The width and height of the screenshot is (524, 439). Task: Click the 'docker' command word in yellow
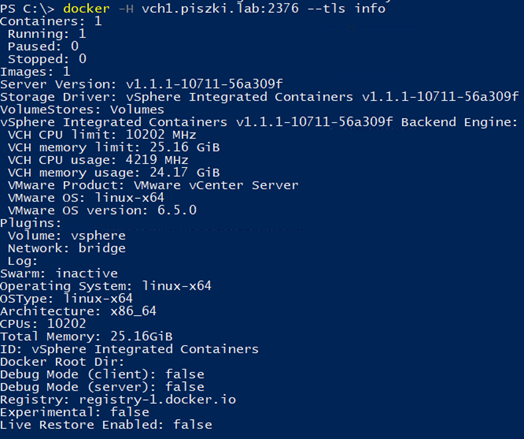86,8
